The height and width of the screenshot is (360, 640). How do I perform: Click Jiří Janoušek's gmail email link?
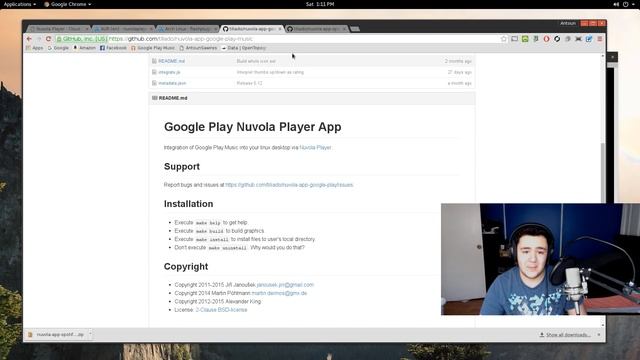pyautogui.click(x=285, y=285)
